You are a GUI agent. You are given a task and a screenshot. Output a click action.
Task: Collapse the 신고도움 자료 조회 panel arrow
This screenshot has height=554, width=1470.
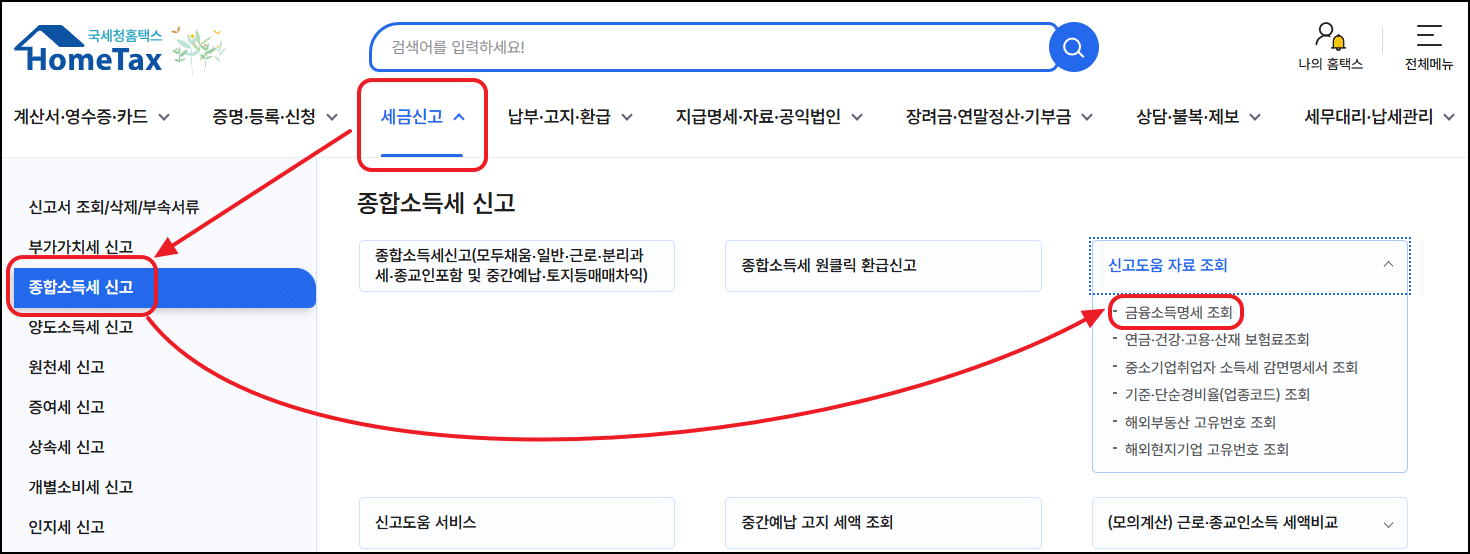1387,265
